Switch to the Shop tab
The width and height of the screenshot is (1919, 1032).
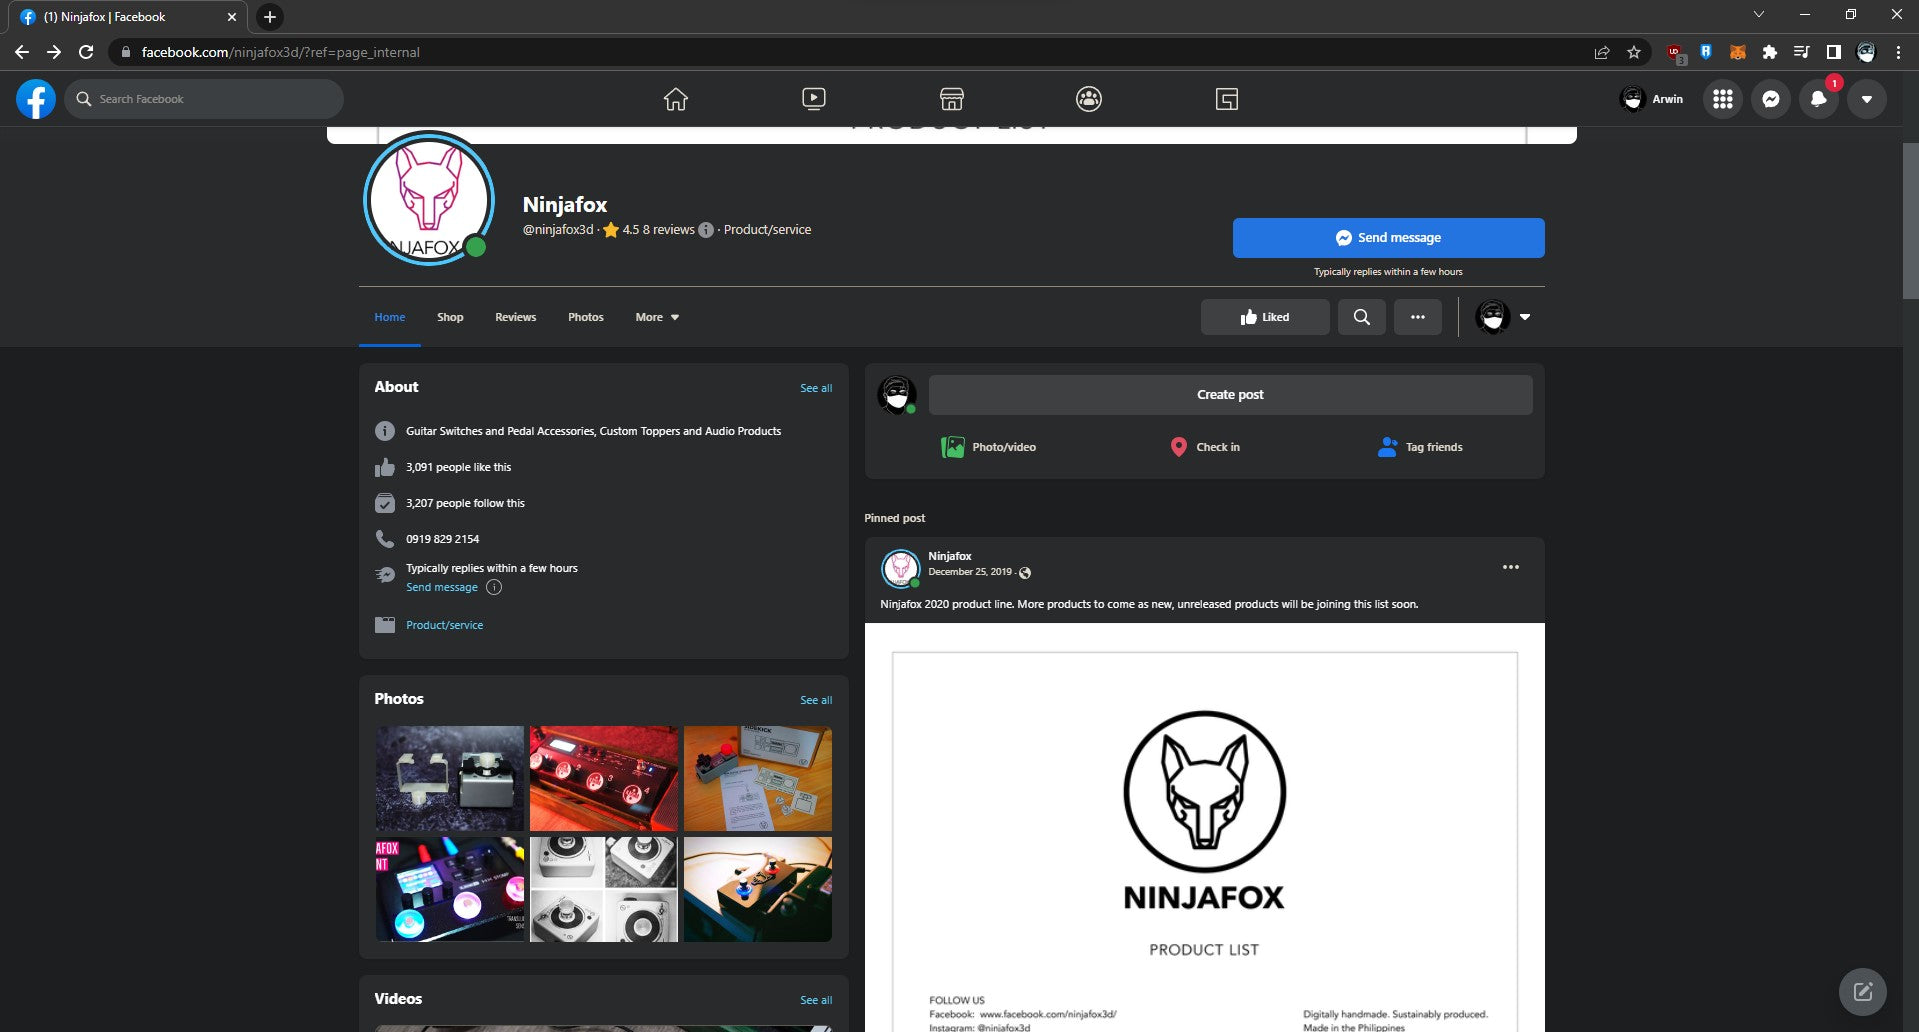tap(450, 316)
